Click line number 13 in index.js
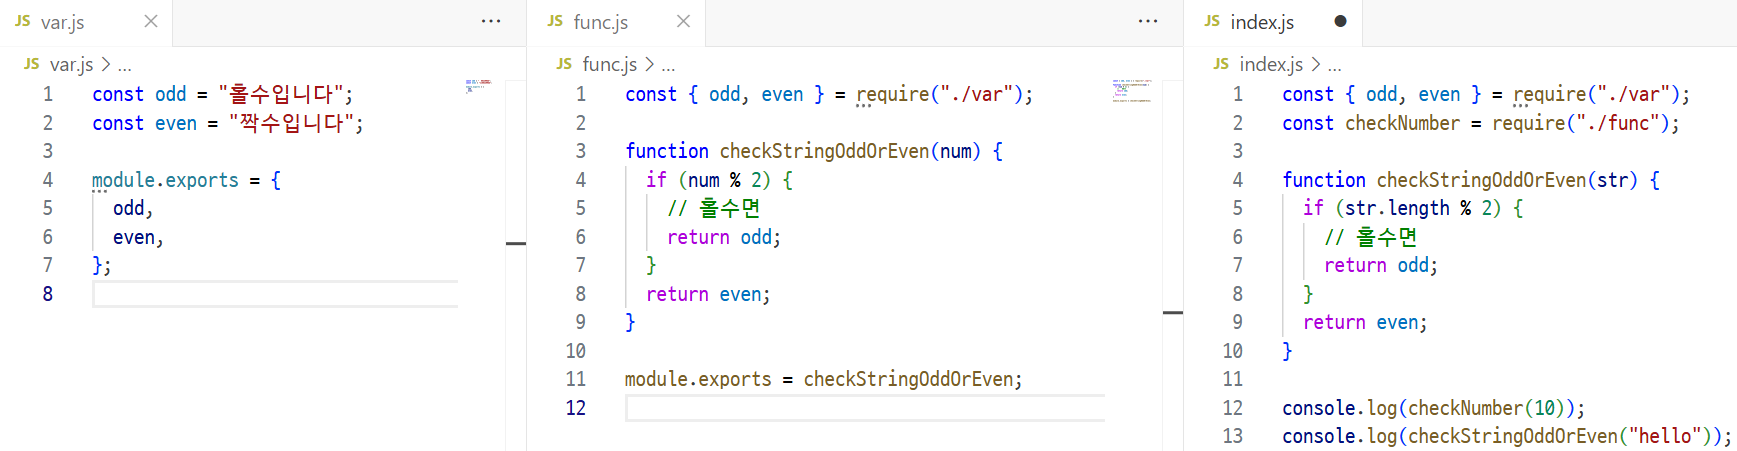Image resolution: width=1737 pixels, height=451 pixels. tap(1233, 437)
